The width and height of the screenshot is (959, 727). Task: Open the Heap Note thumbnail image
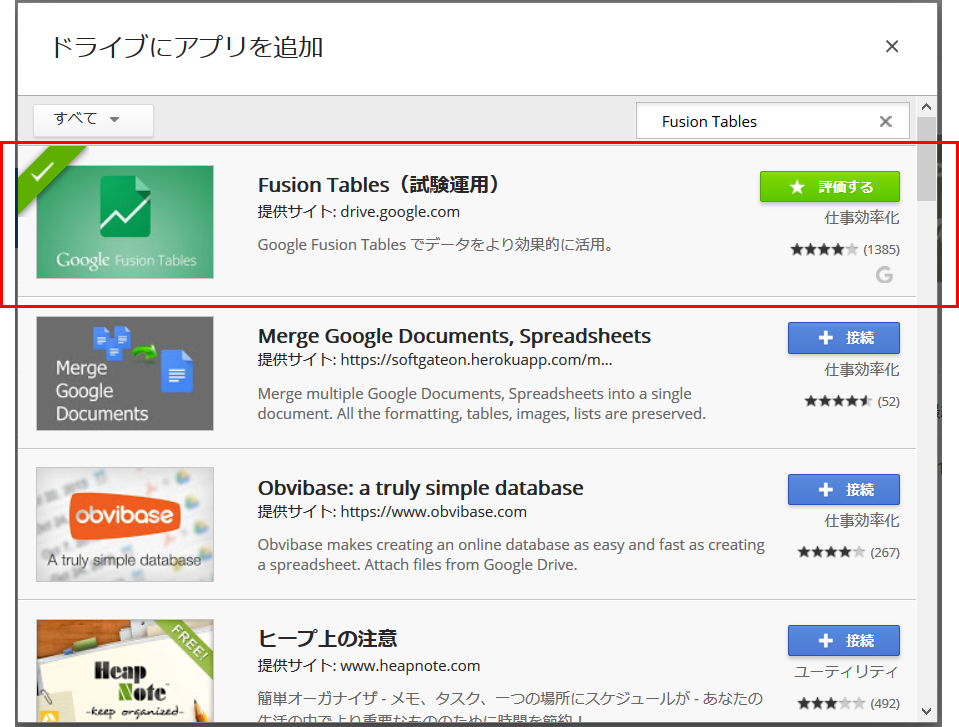pos(125,671)
